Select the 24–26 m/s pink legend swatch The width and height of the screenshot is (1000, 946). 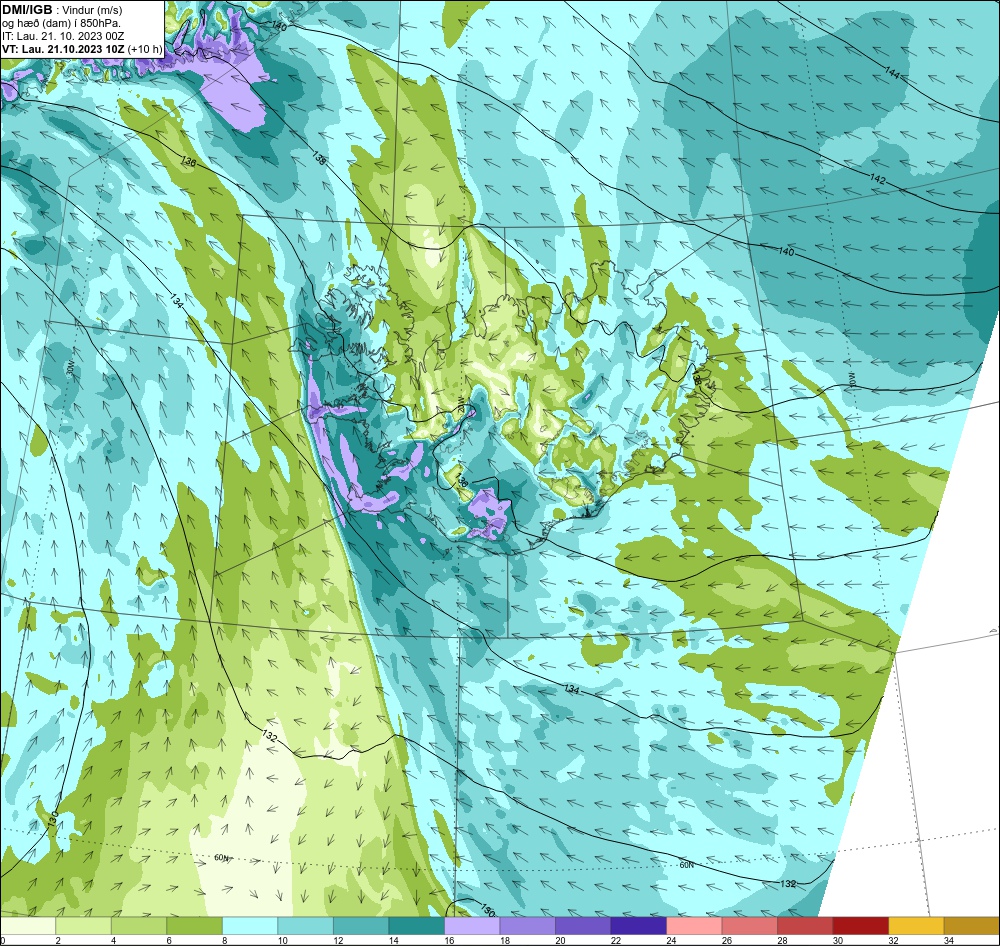pos(694,926)
